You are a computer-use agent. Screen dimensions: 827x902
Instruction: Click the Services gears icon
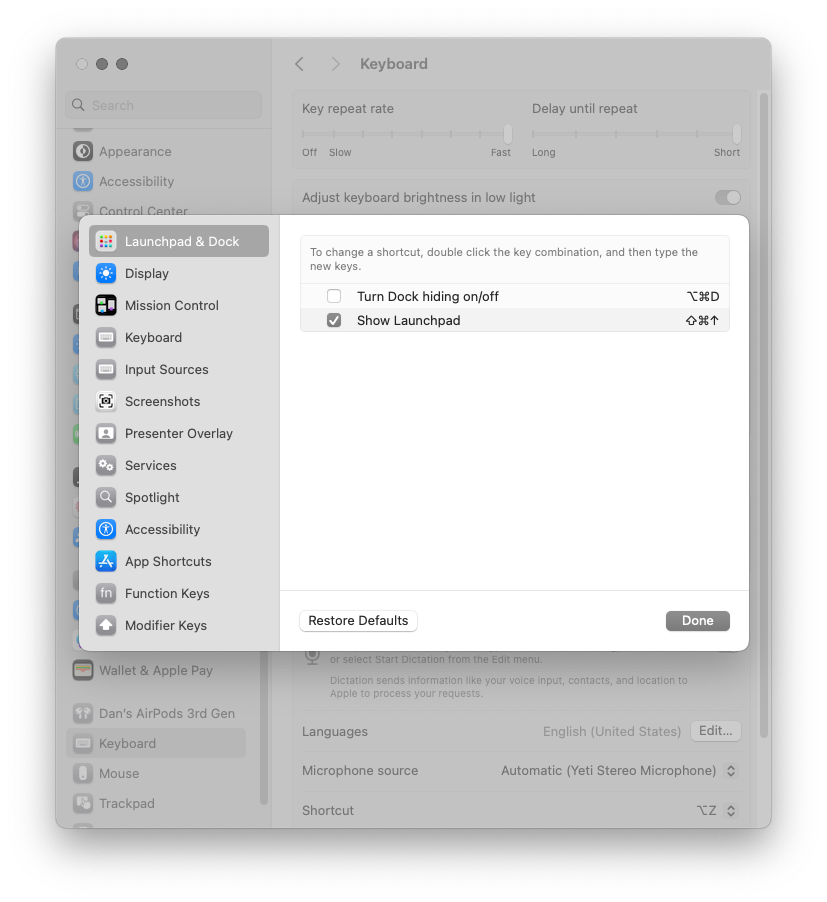(106, 465)
